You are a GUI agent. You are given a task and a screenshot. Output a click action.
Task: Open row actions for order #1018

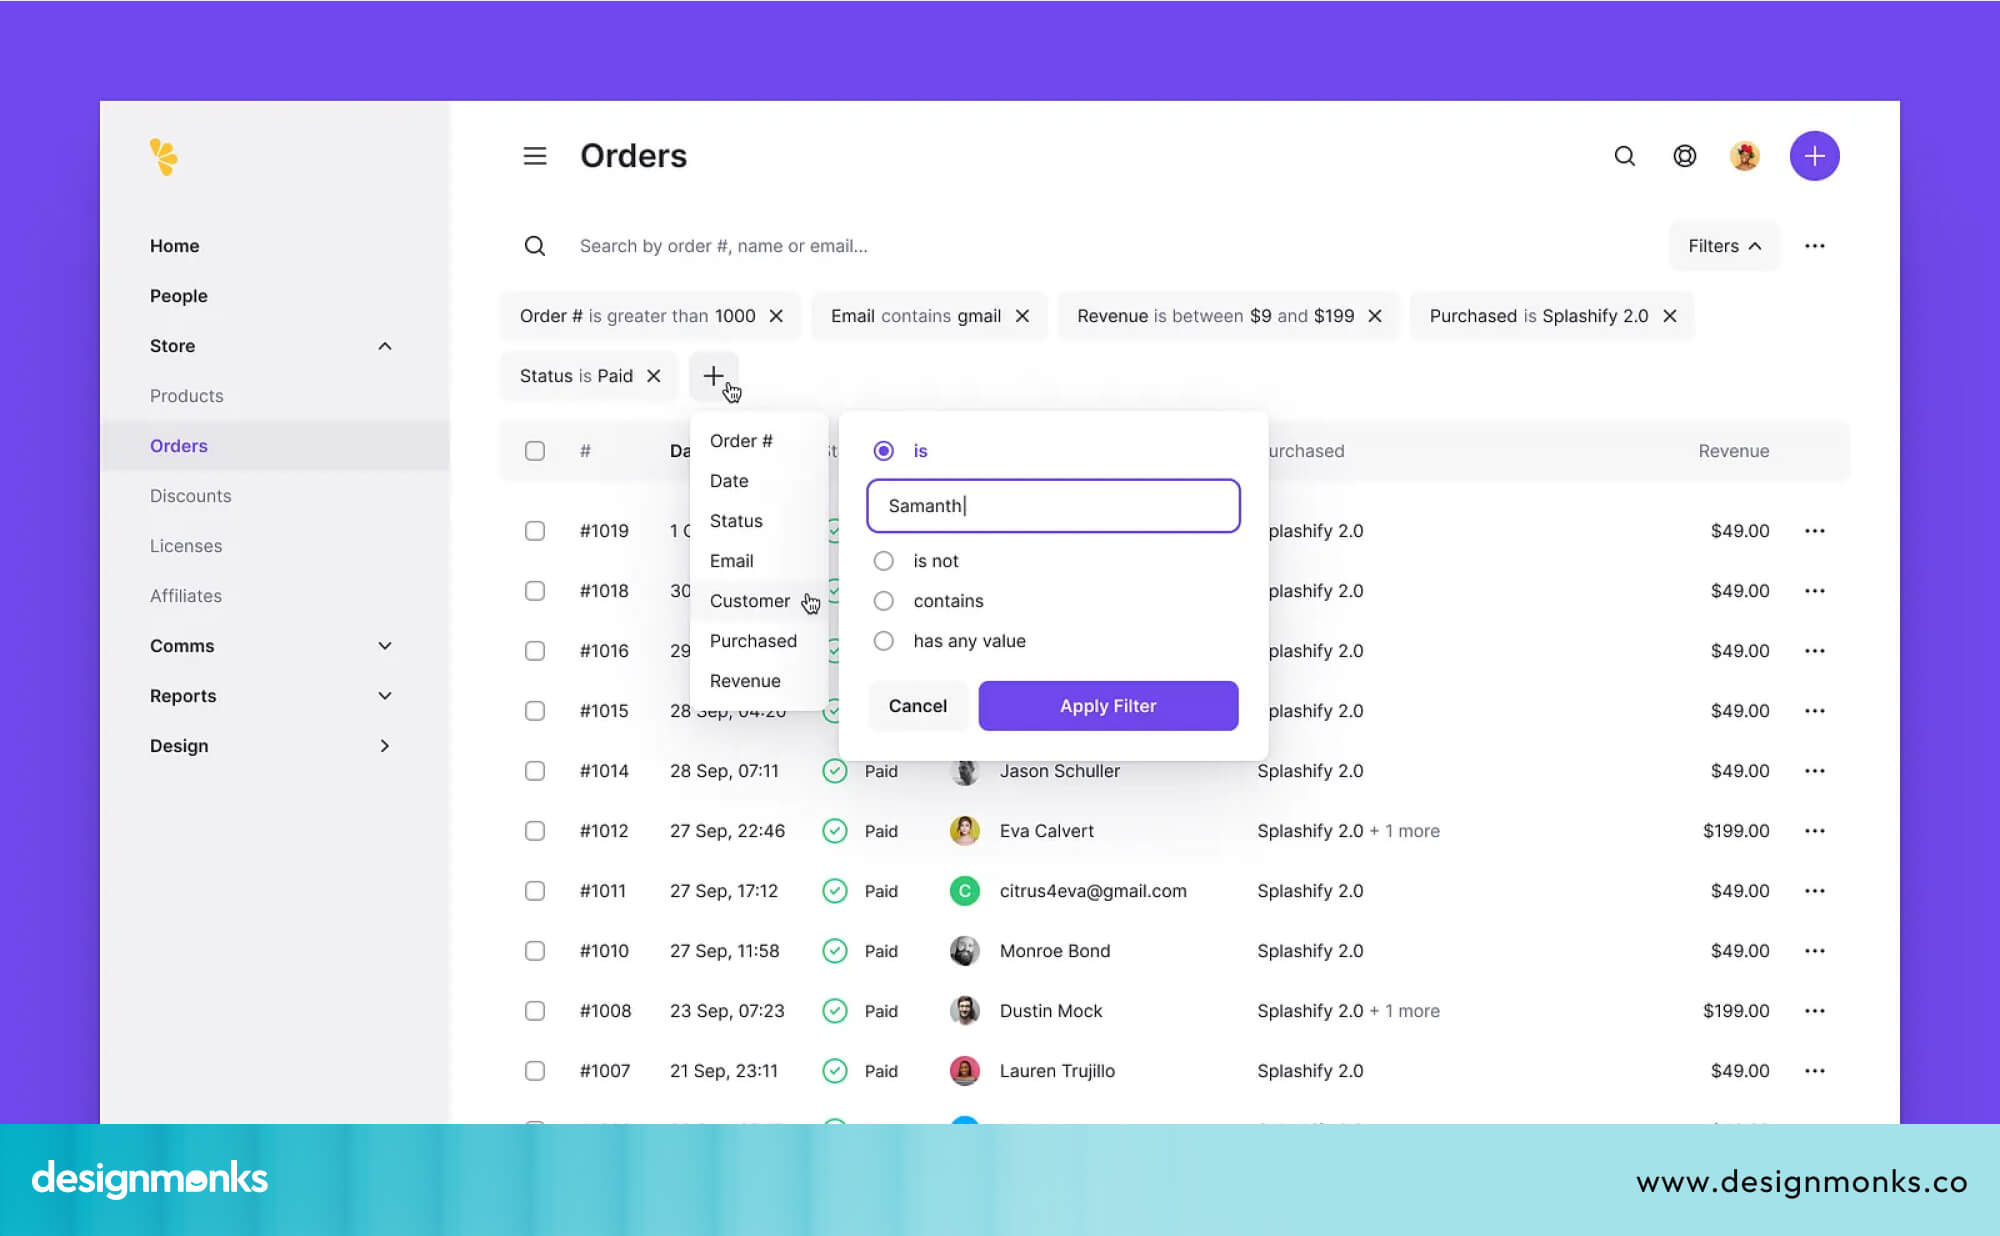(x=1815, y=591)
